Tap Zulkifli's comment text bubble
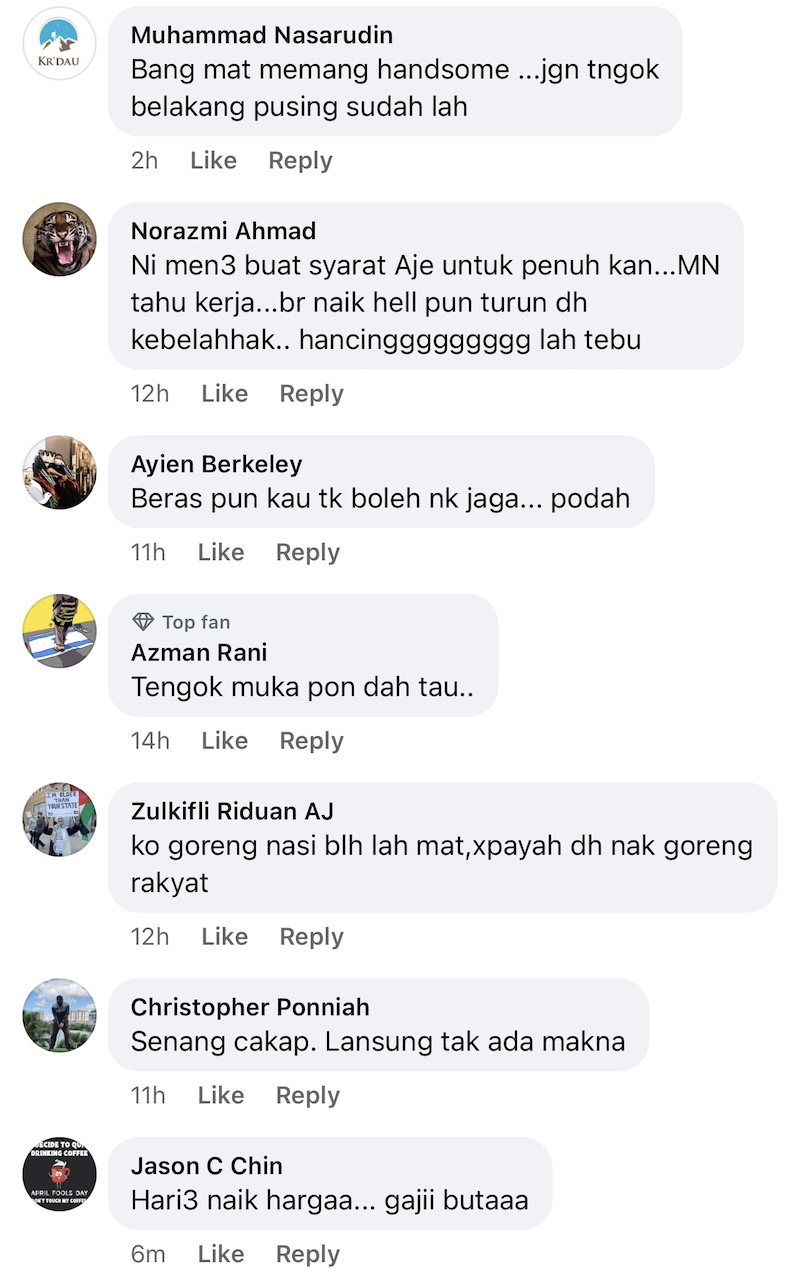Screen dimensions: 800x1279 pos(442,847)
